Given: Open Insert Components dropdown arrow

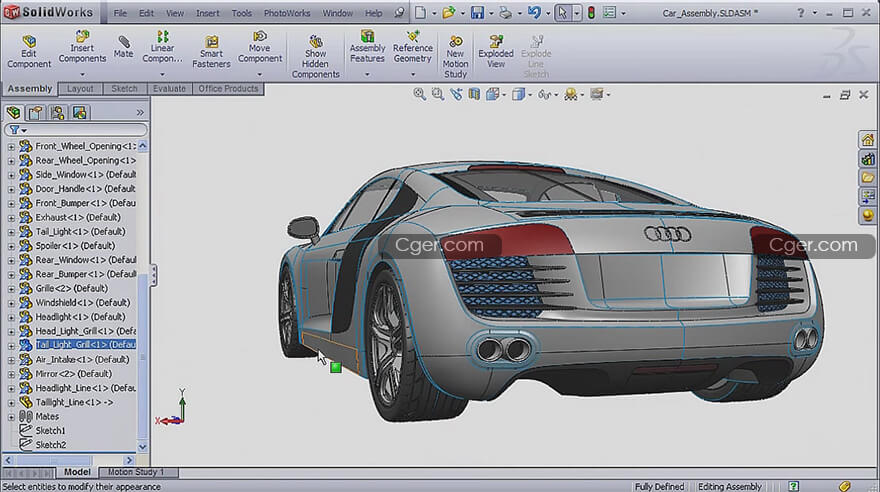Looking at the screenshot, I should point(82,74).
